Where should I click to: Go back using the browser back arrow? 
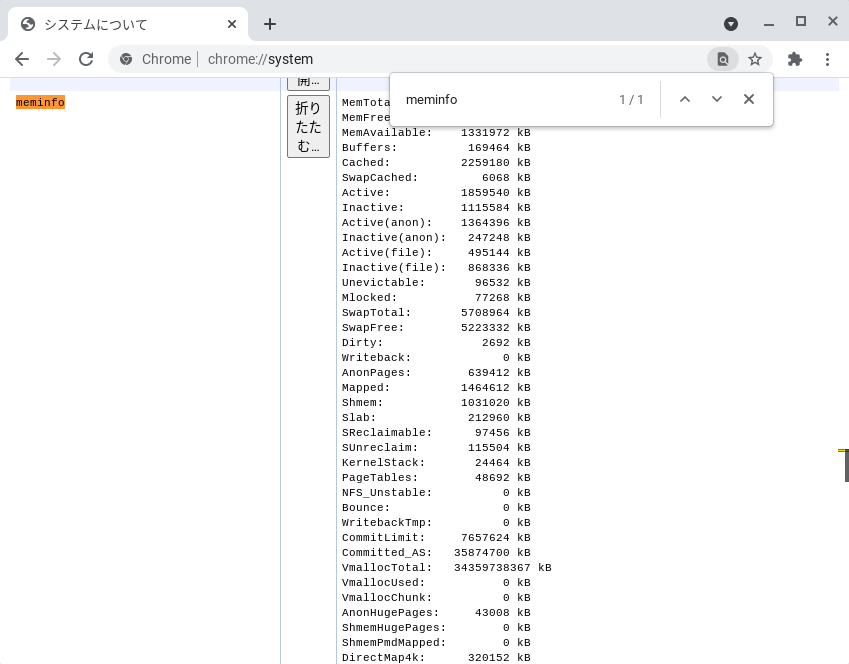tap(22, 59)
